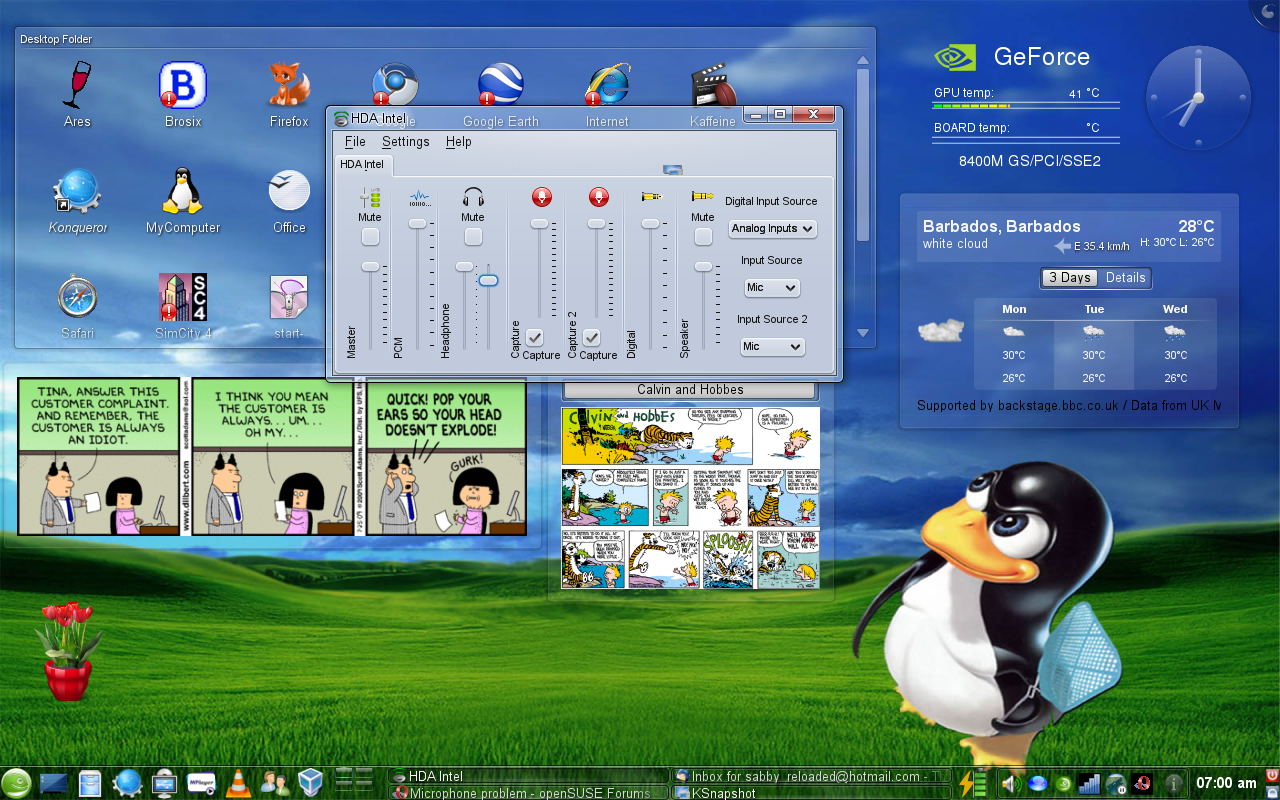1280x800 pixels.
Task: Uncheck the Capture checkbox under Capture channel
Action: 535,338
